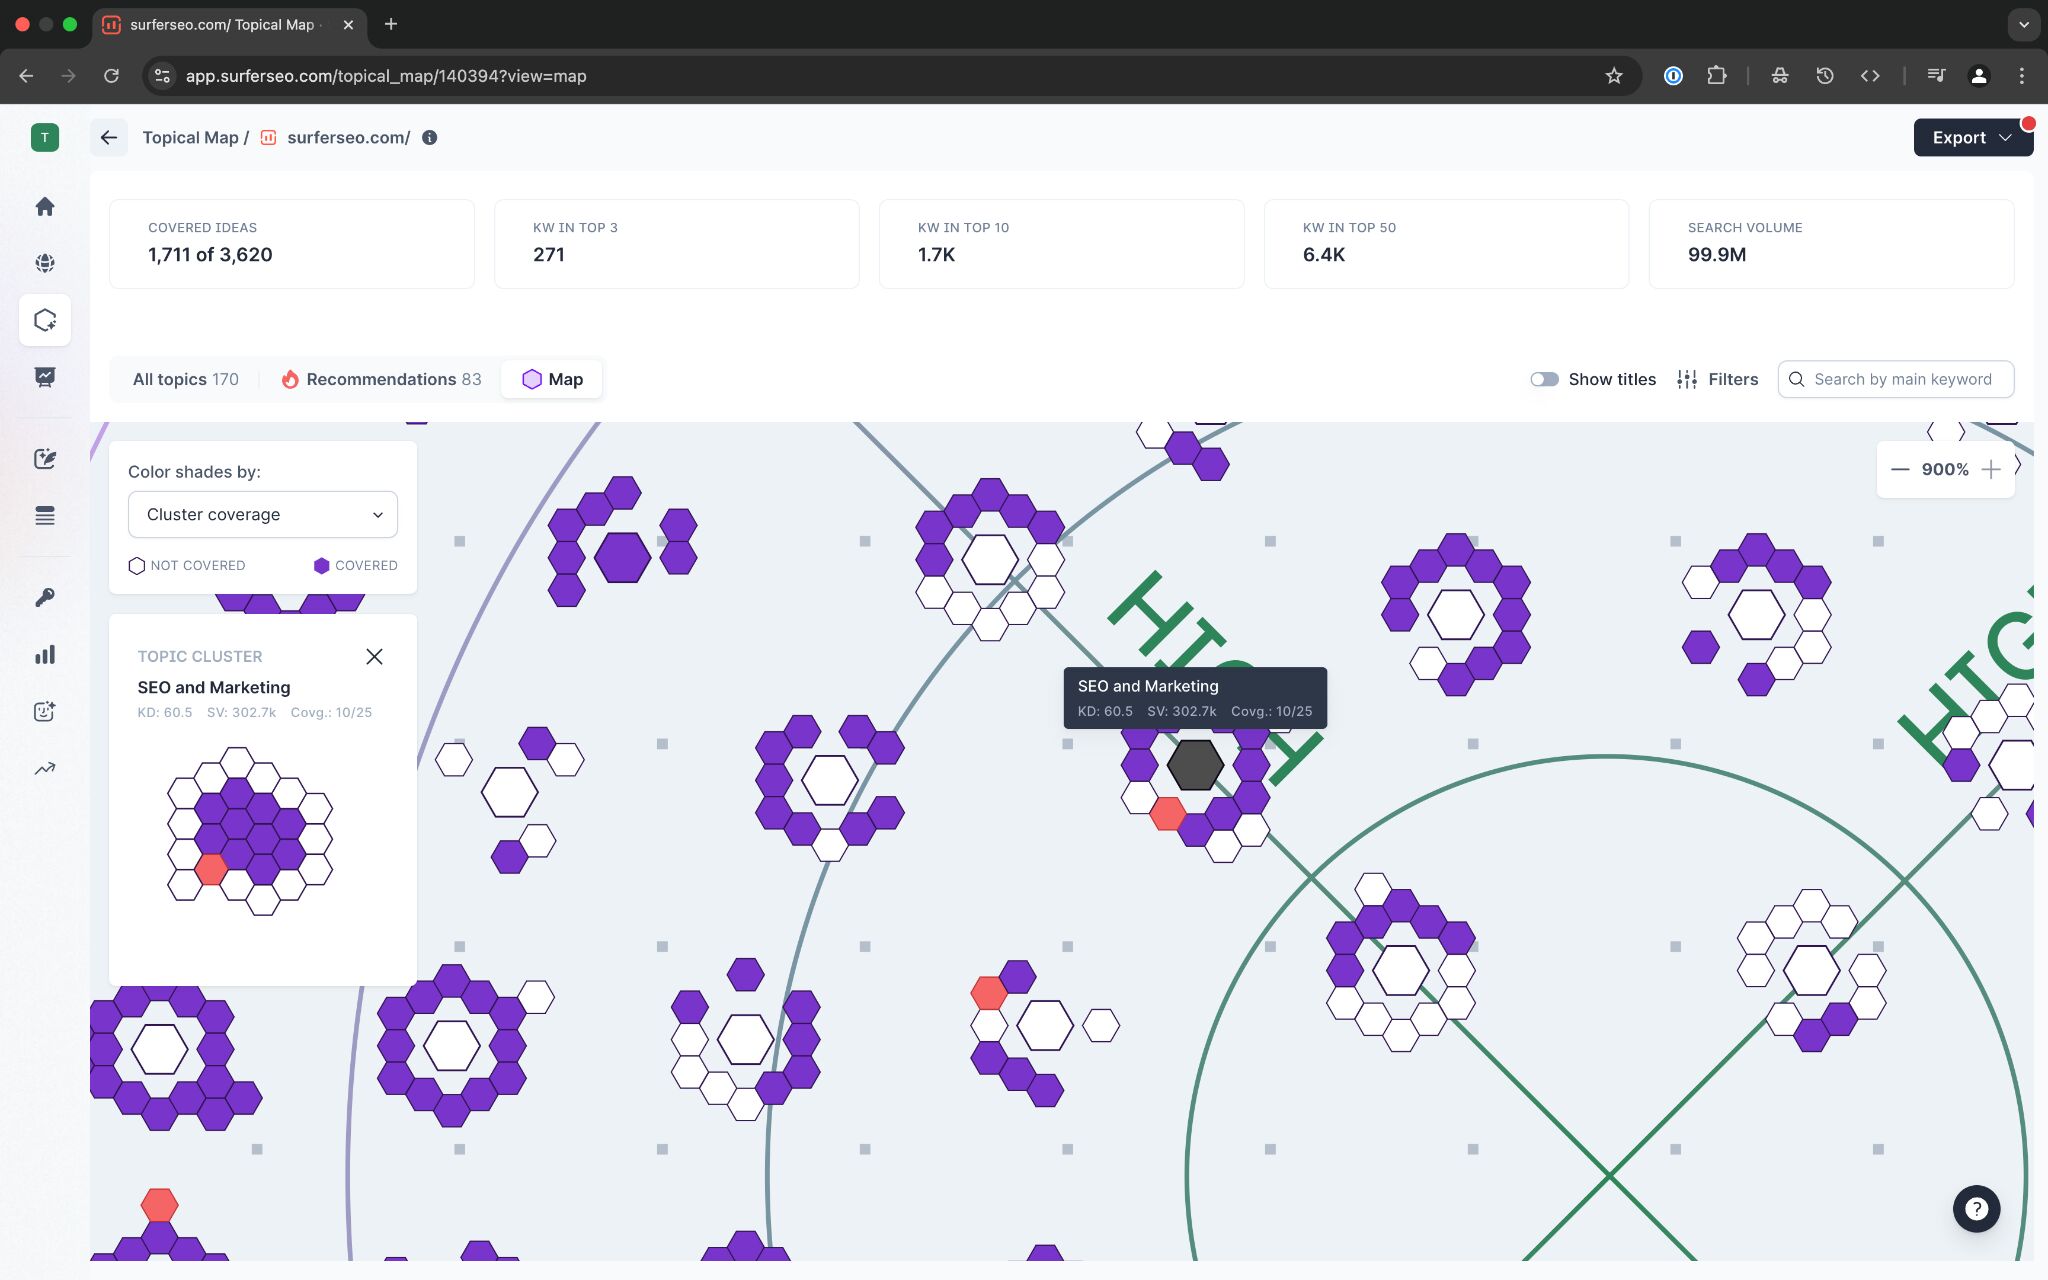Screen dimensions: 2048x1280
Task: Click the key icon in sidebar
Action: (44, 597)
